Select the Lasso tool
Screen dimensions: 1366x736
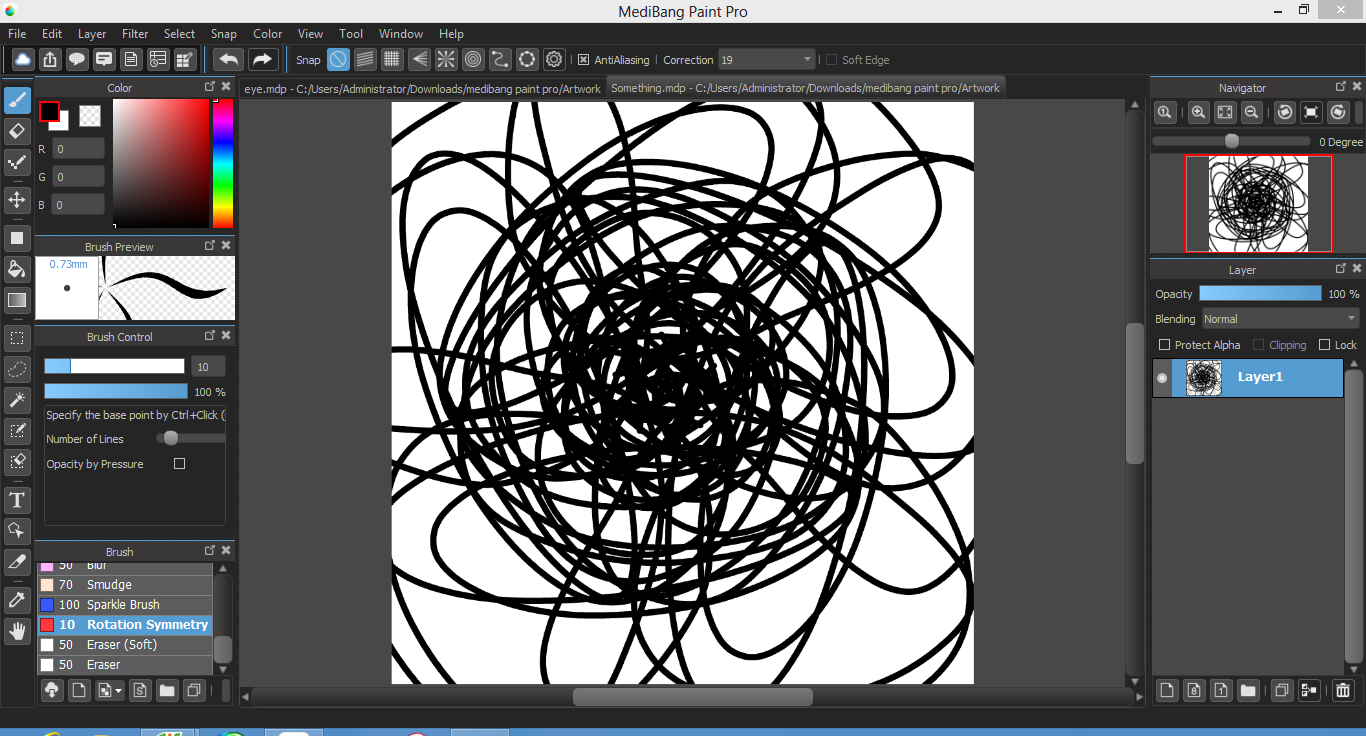(x=17, y=369)
